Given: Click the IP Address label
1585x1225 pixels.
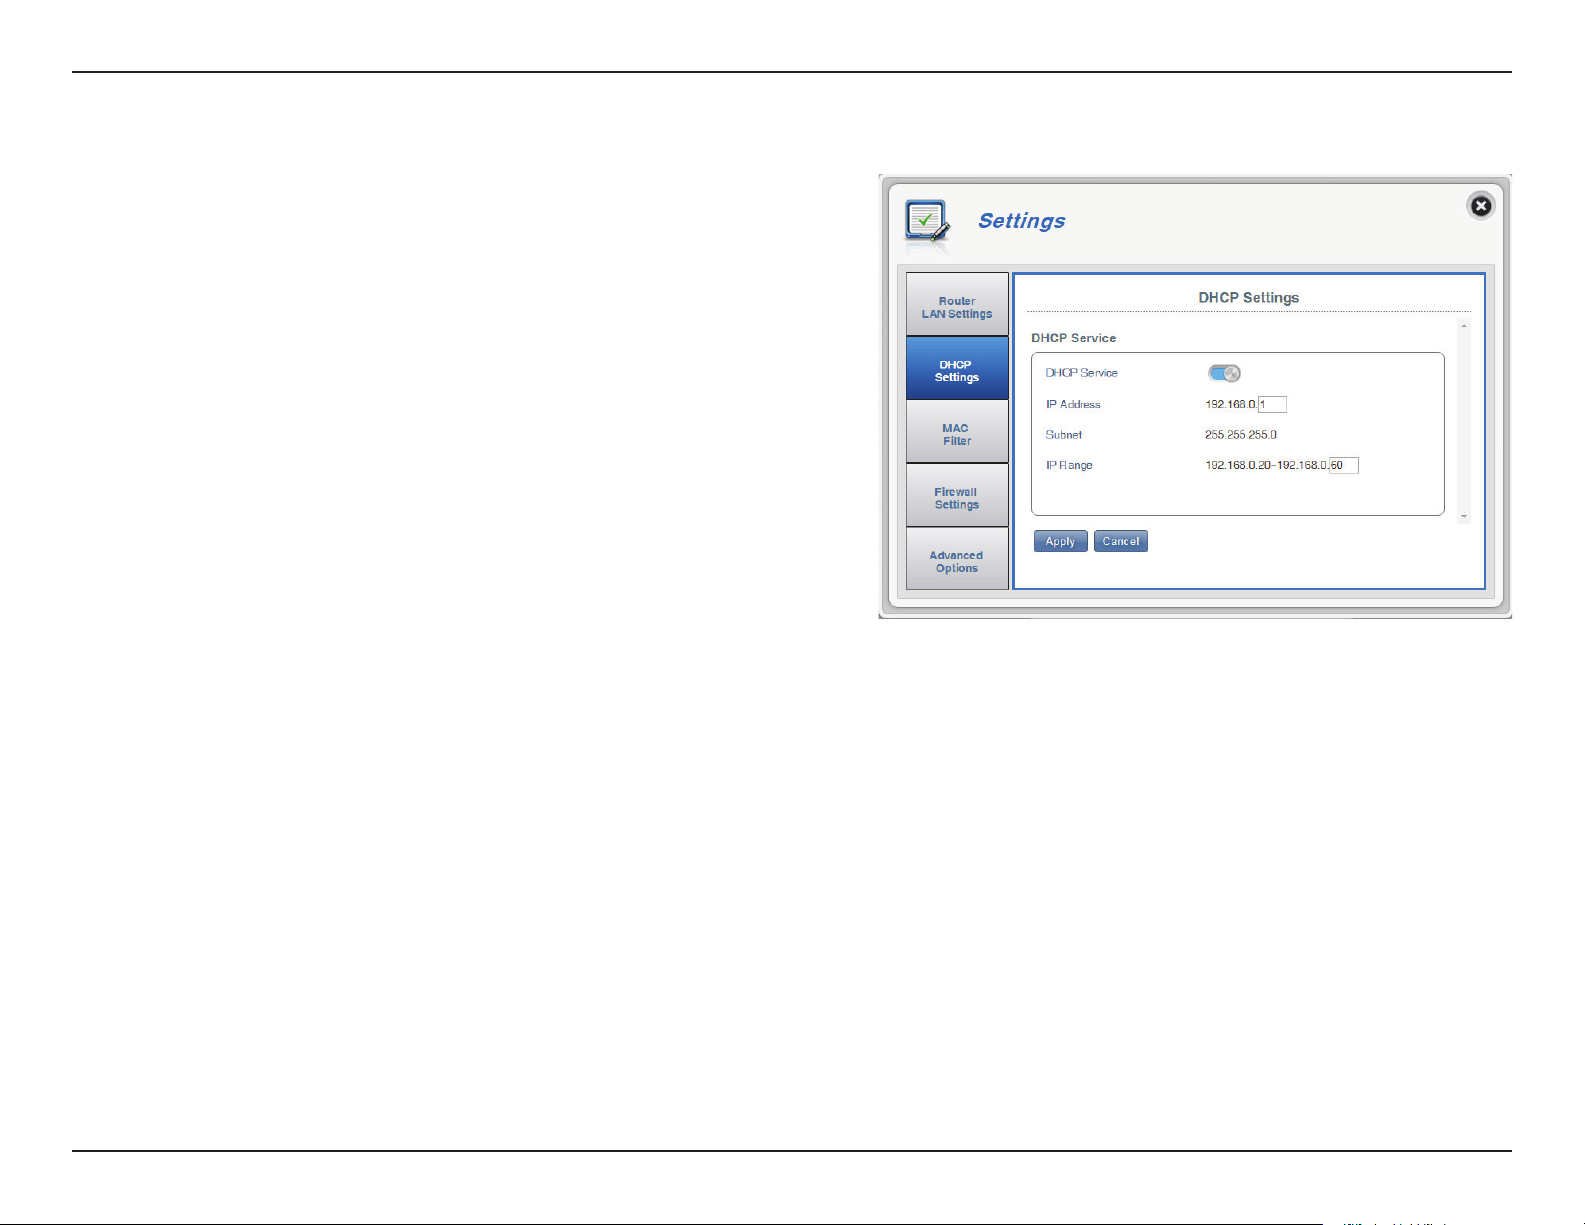Looking at the screenshot, I should 1073,405.
